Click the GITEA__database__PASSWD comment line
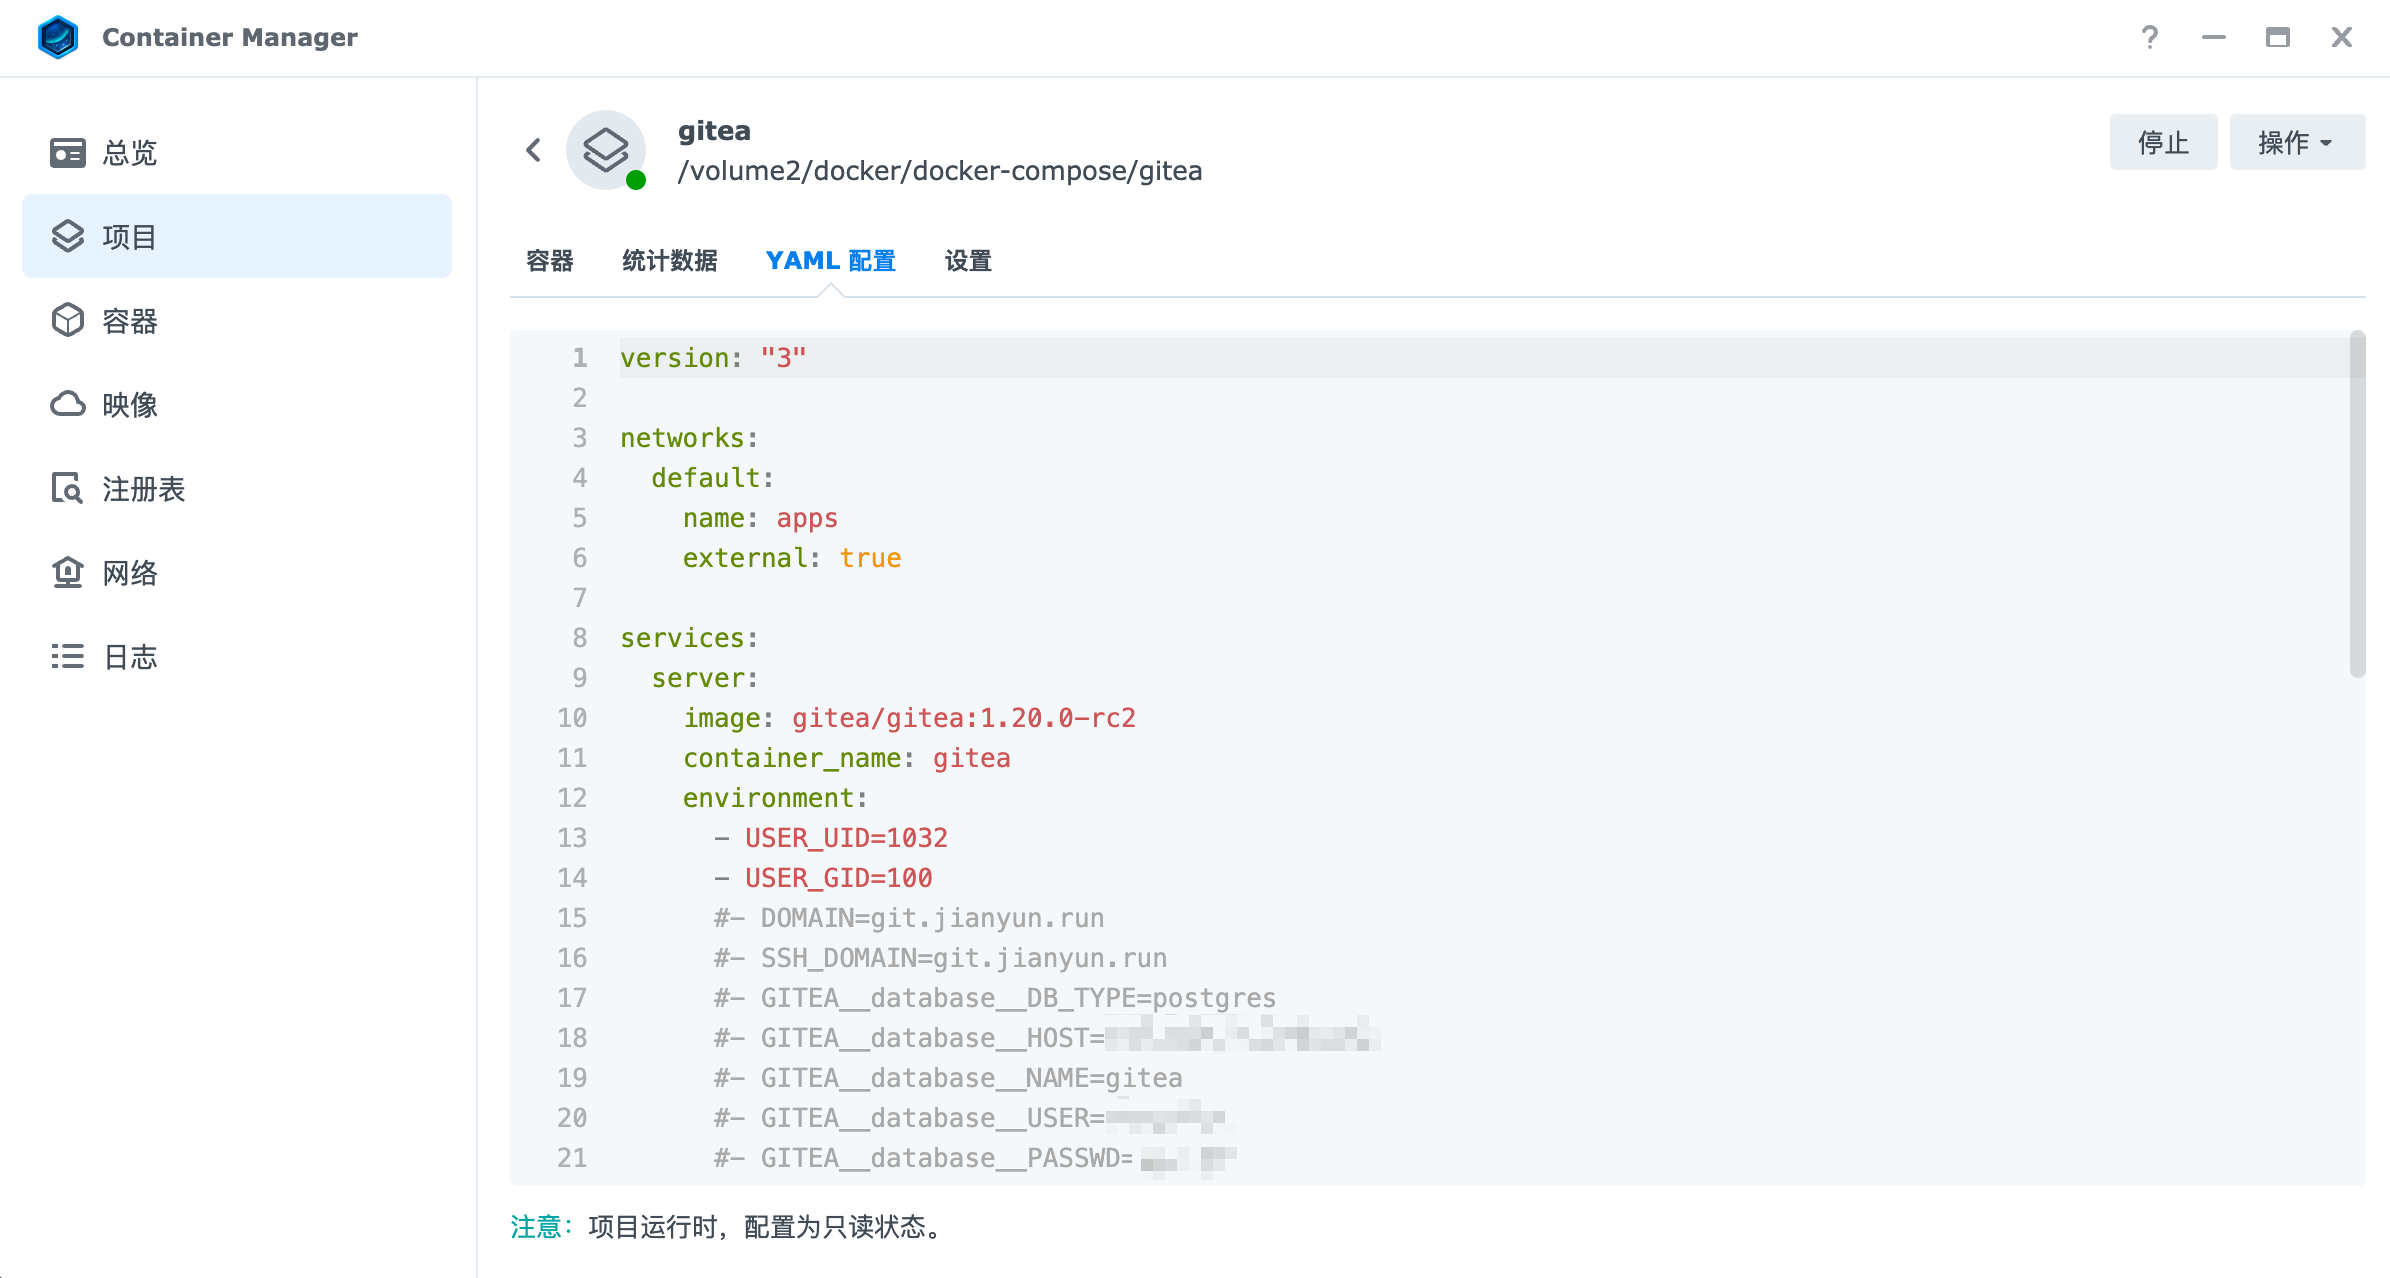 point(975,1158)
